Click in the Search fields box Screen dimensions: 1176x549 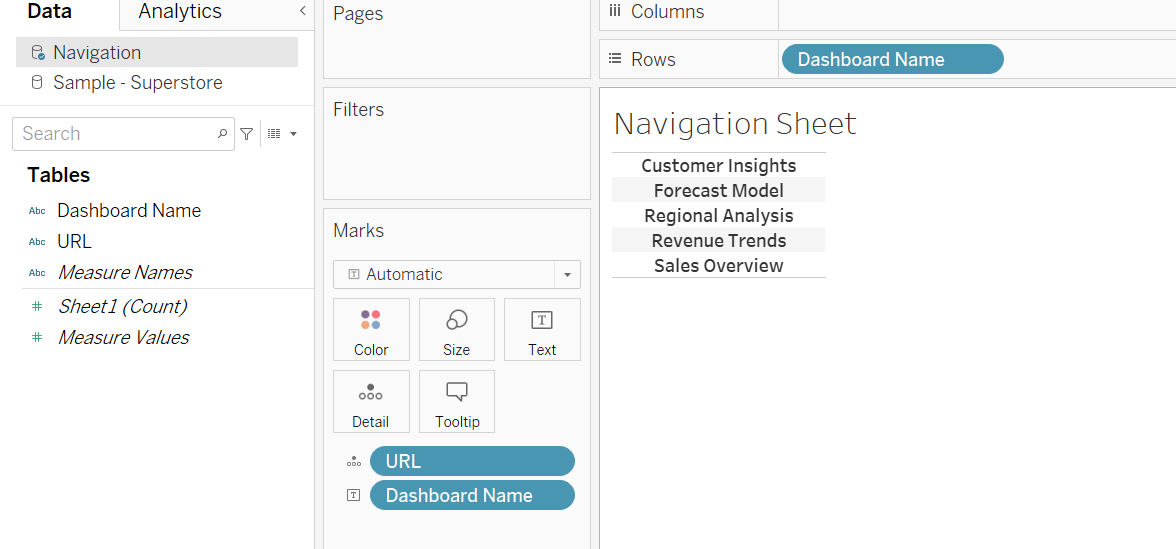click(x=115, y=134)
